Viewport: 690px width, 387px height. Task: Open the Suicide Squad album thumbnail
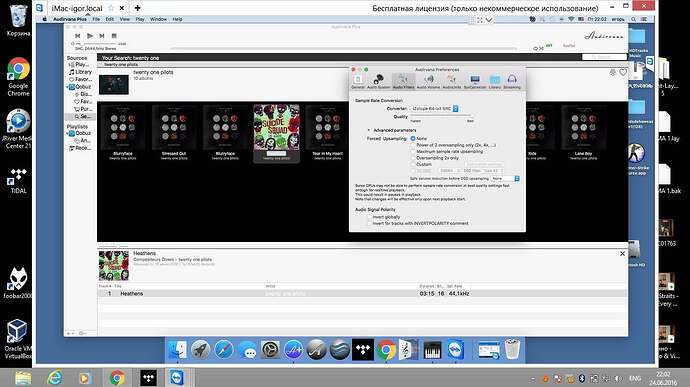tap(276, 127)
